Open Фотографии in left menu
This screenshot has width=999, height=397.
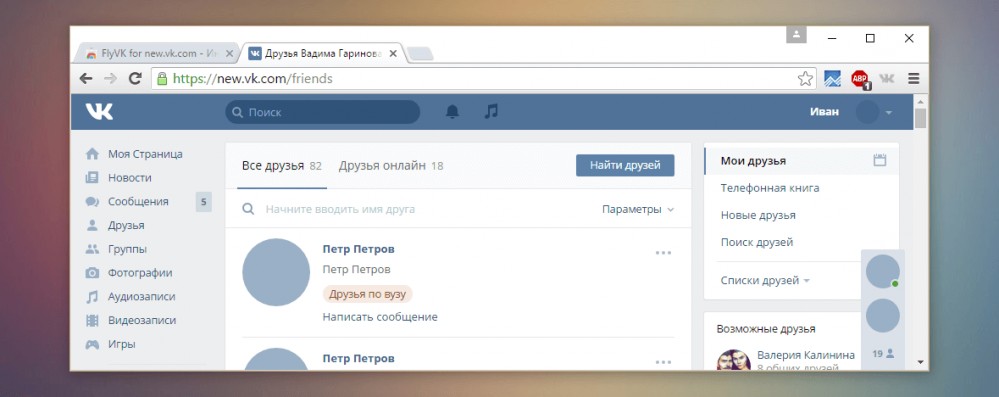click(140, 273)
